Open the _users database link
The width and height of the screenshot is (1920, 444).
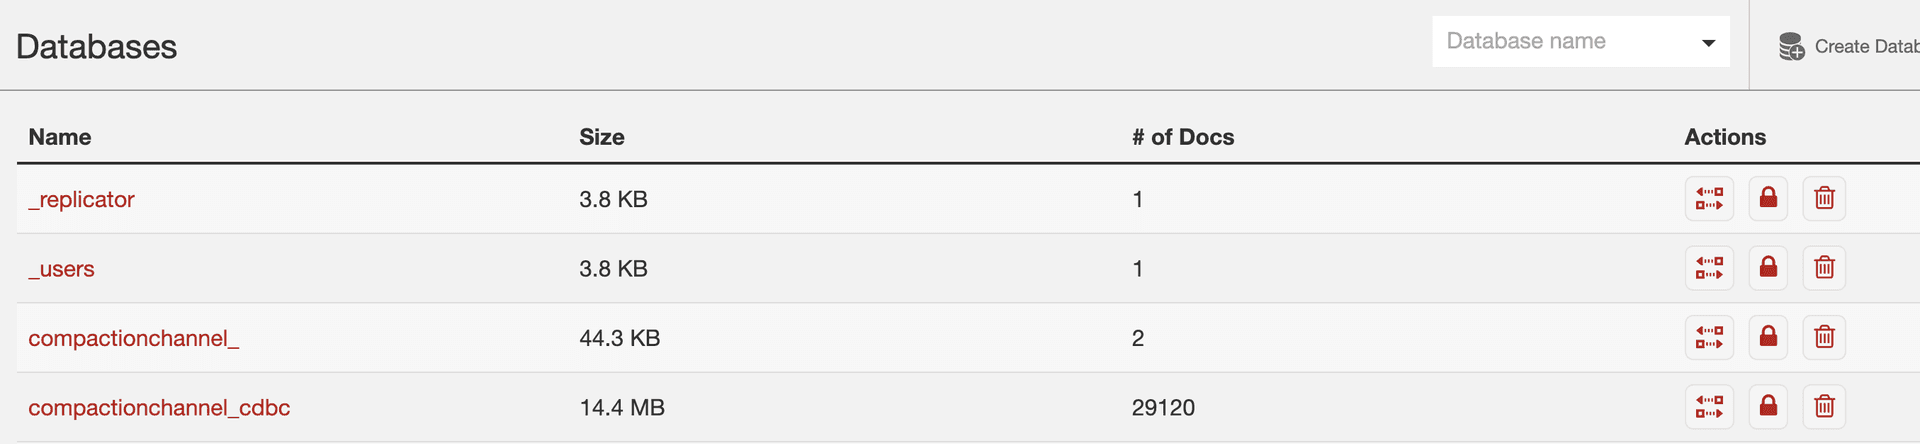pyautogui.click(x=61, y=269)
